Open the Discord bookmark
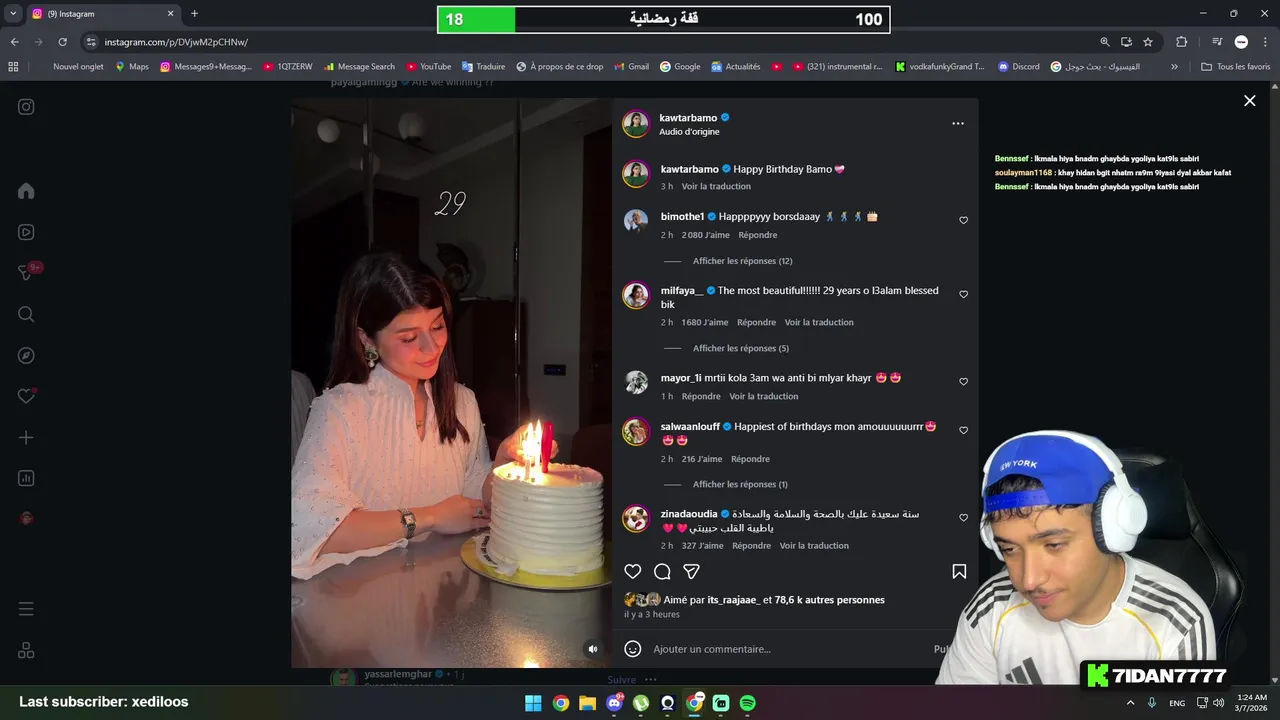 click(x=1018, y=67)
